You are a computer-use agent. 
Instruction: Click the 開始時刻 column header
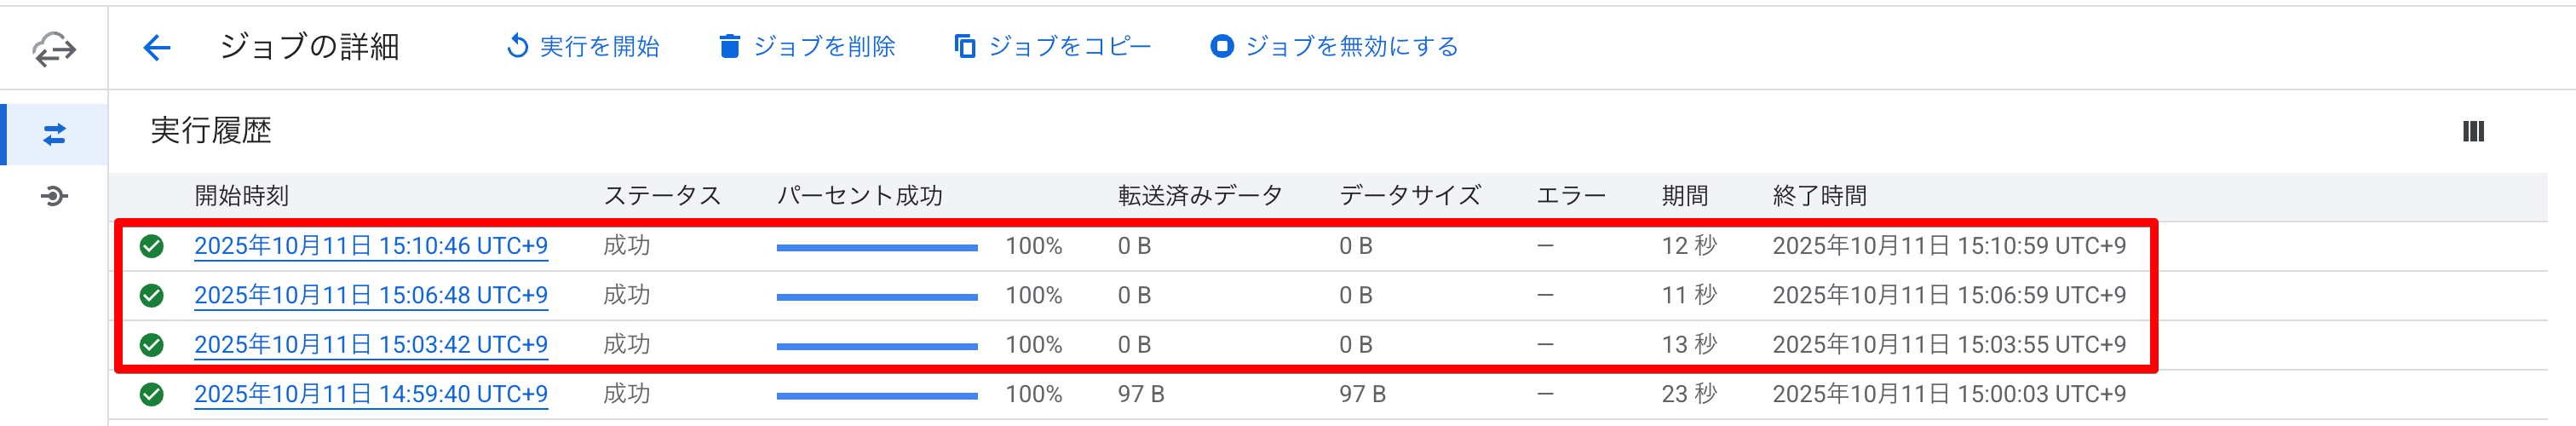pyautogui.click(x=242, y=196)
